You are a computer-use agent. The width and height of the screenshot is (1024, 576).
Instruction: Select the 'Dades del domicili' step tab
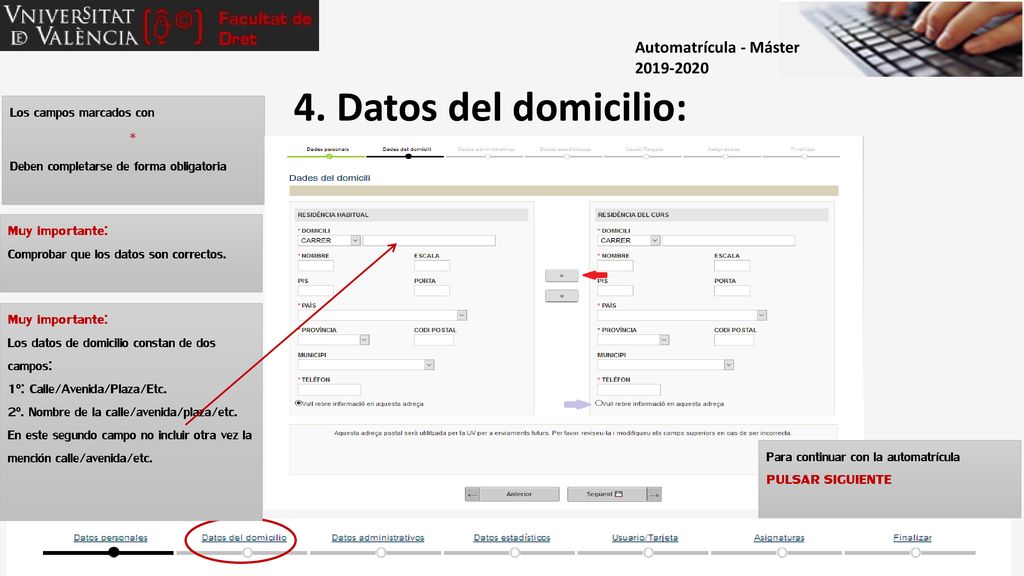[407, 150]
